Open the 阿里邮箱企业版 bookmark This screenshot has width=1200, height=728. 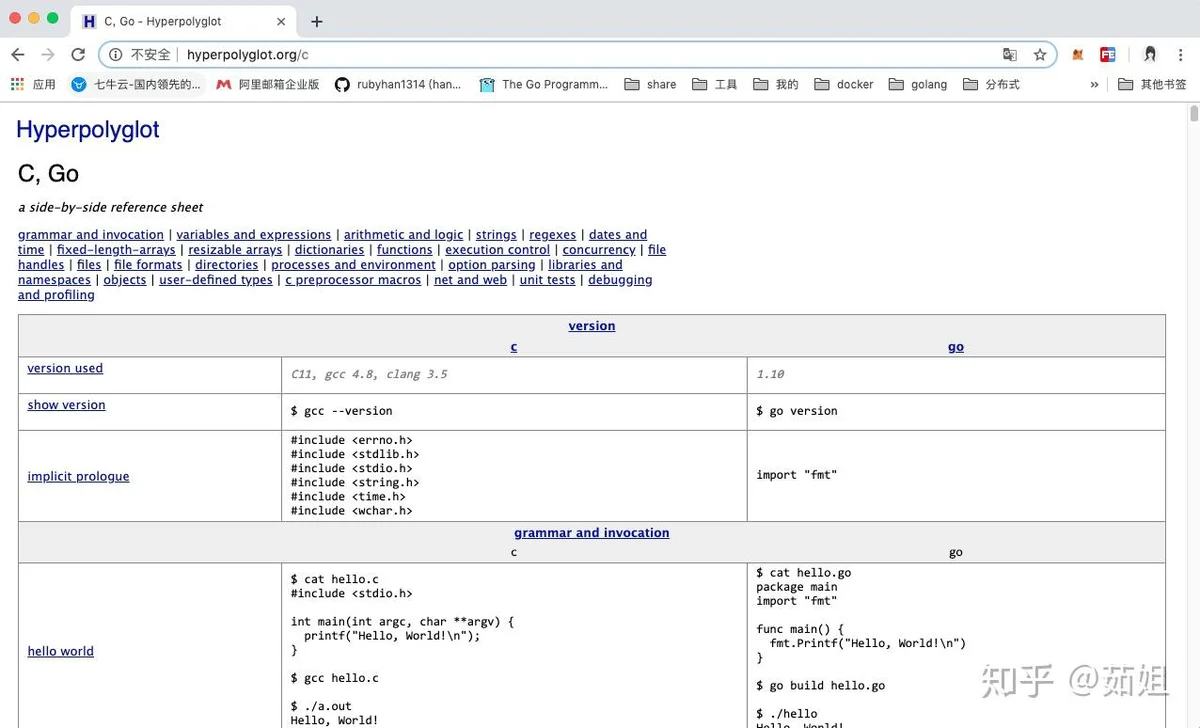tap(268, 85)
